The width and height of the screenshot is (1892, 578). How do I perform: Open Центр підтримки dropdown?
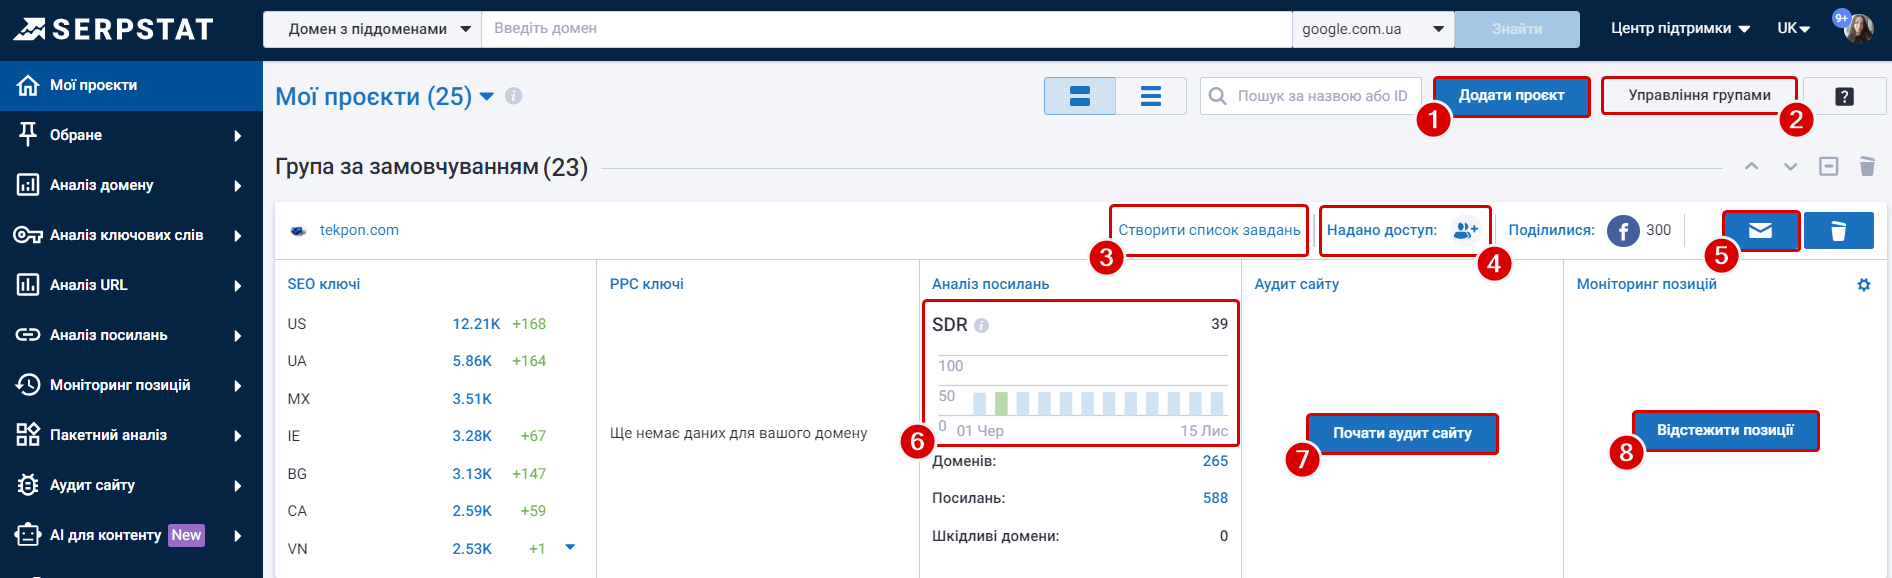pos(1680,29)
